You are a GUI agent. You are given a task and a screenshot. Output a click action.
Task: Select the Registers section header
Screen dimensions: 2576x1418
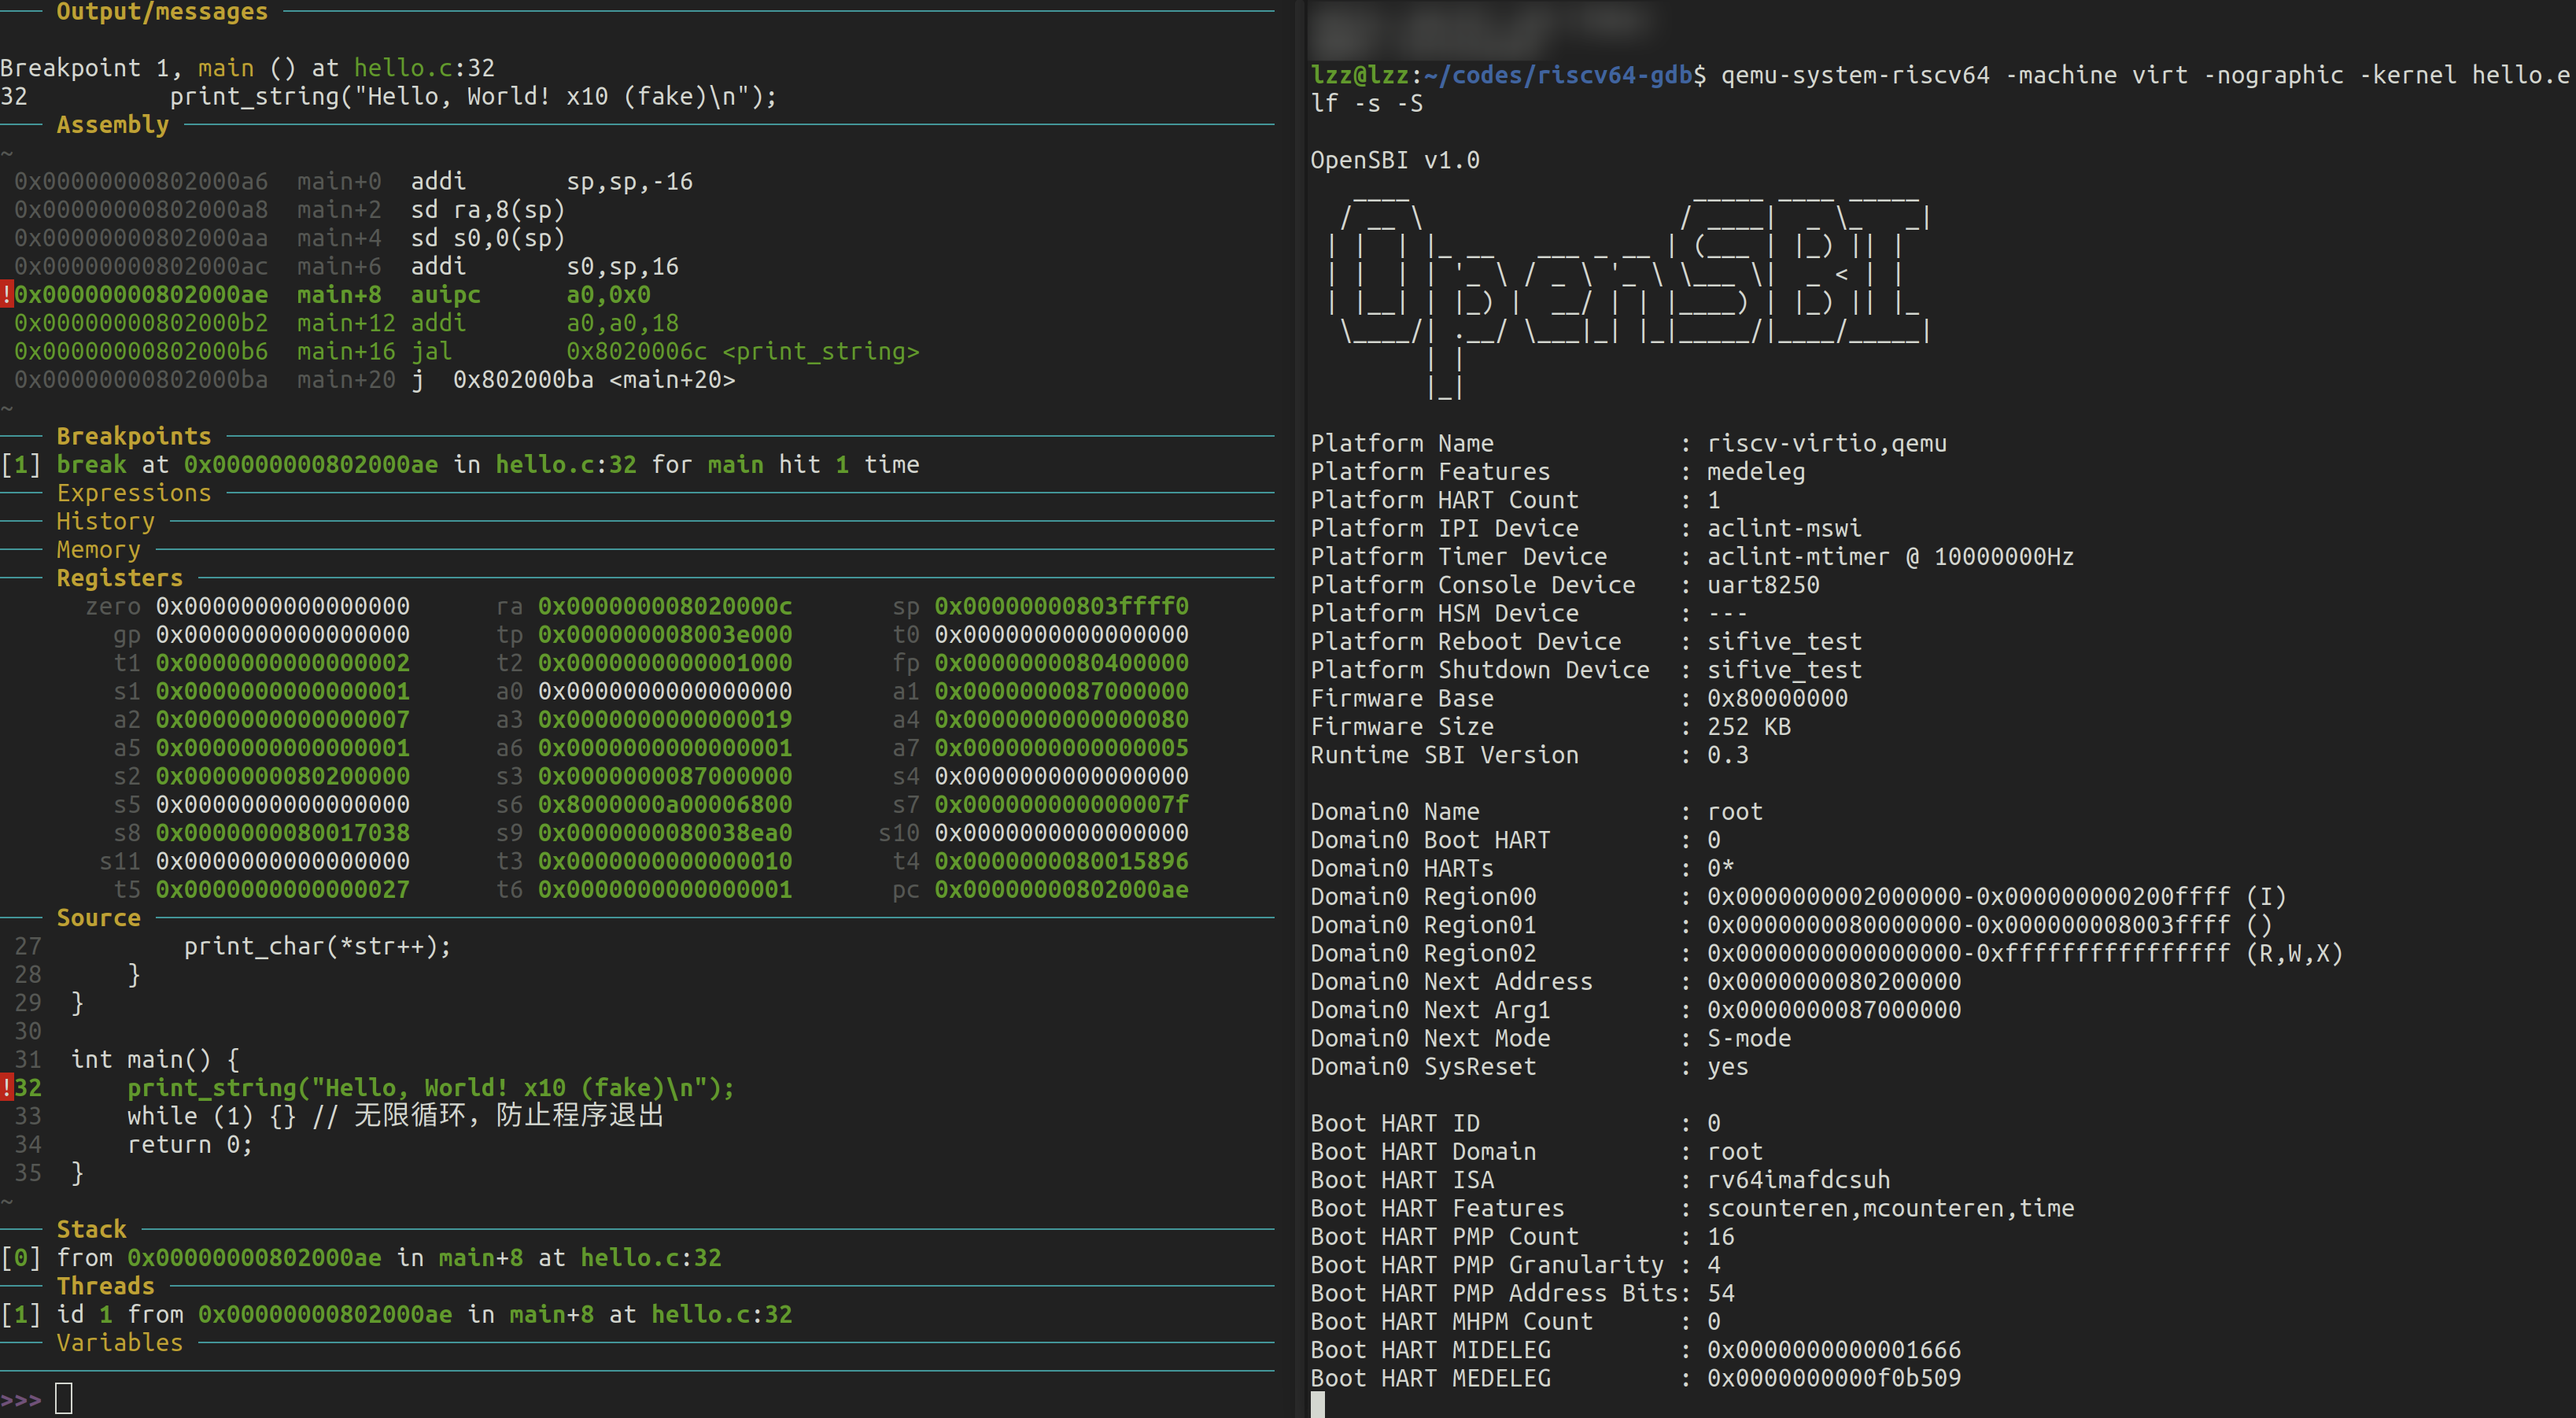(x=120, y=578)
